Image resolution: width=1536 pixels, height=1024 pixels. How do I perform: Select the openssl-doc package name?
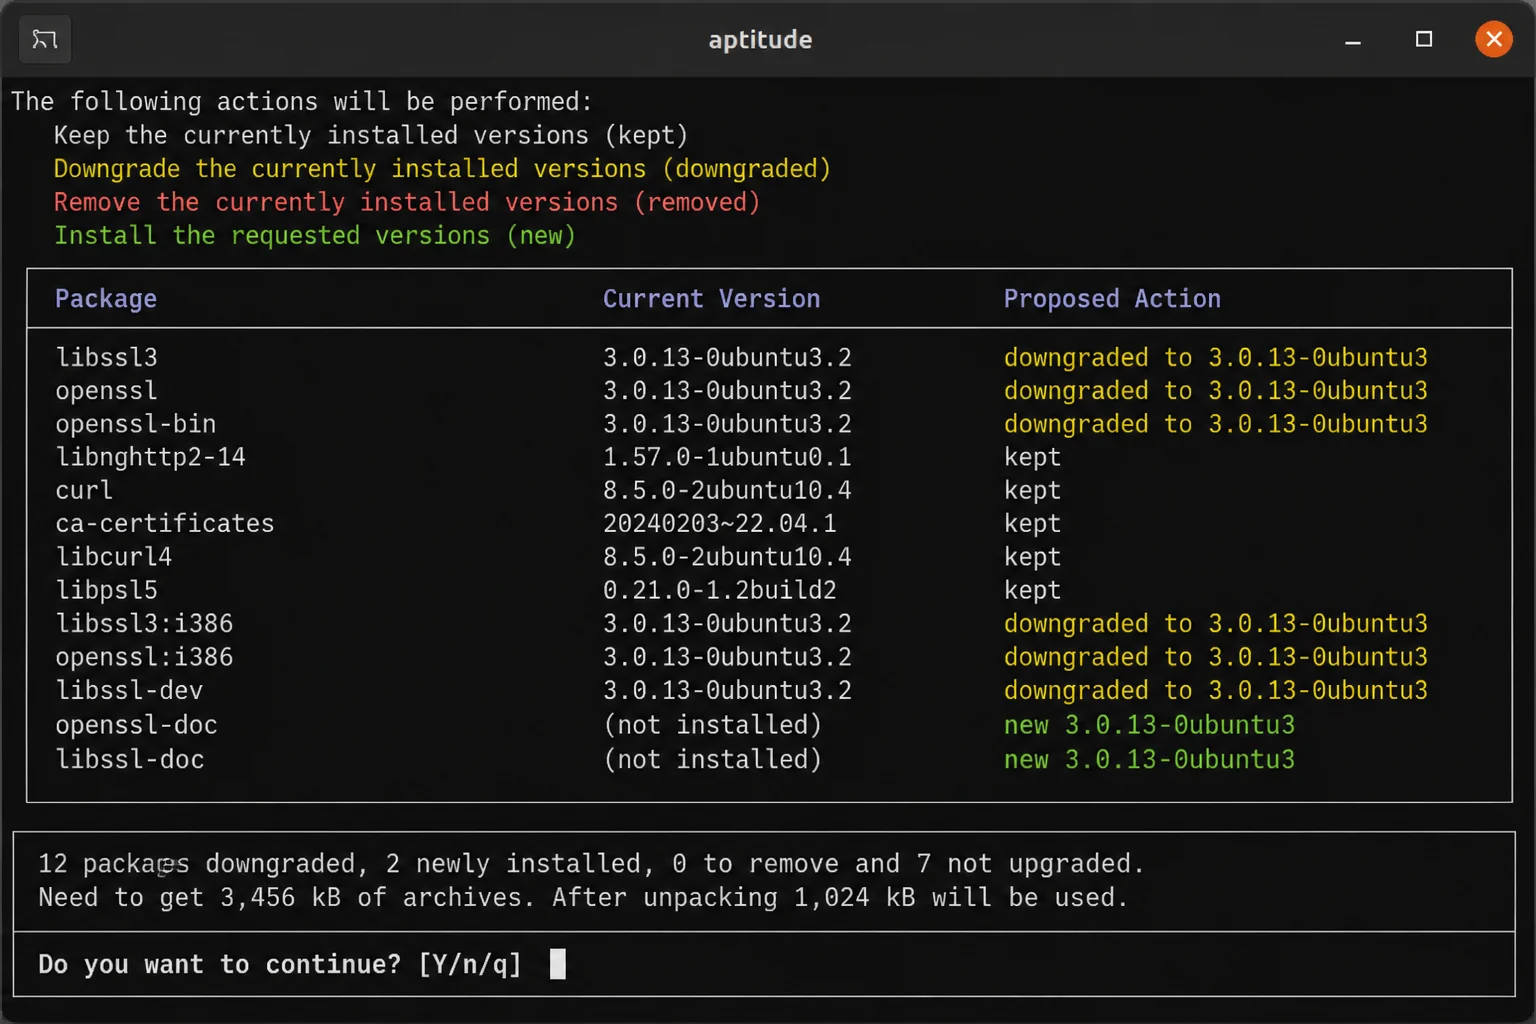point(136,725)
